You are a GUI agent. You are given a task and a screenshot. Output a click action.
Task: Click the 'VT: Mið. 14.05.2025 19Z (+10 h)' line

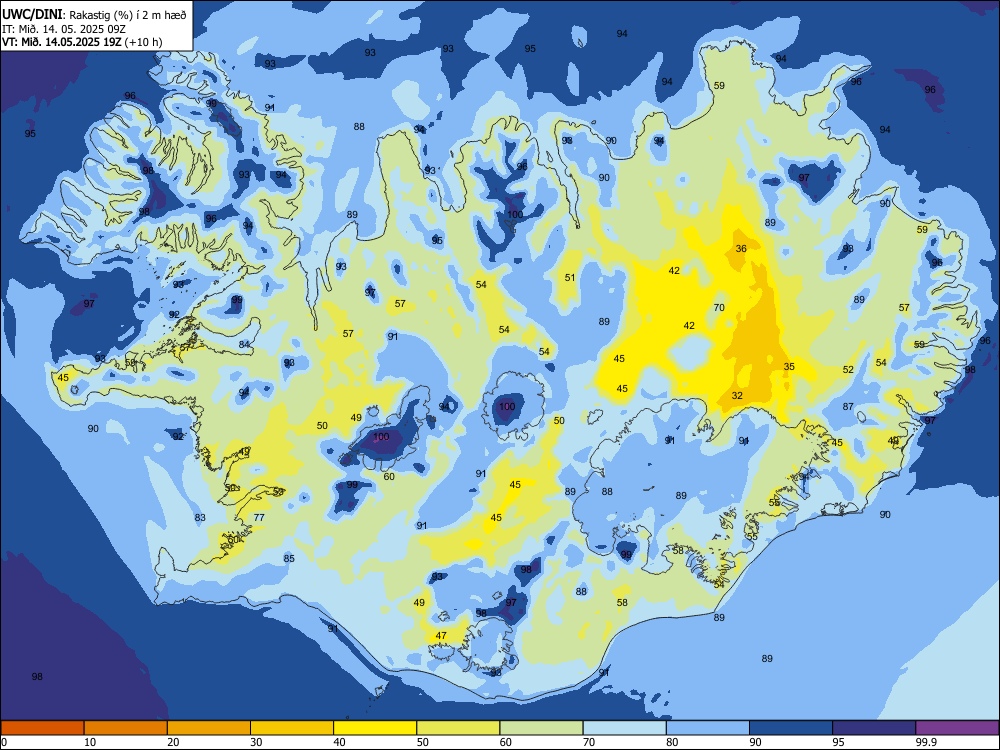(x=82, y=42)
